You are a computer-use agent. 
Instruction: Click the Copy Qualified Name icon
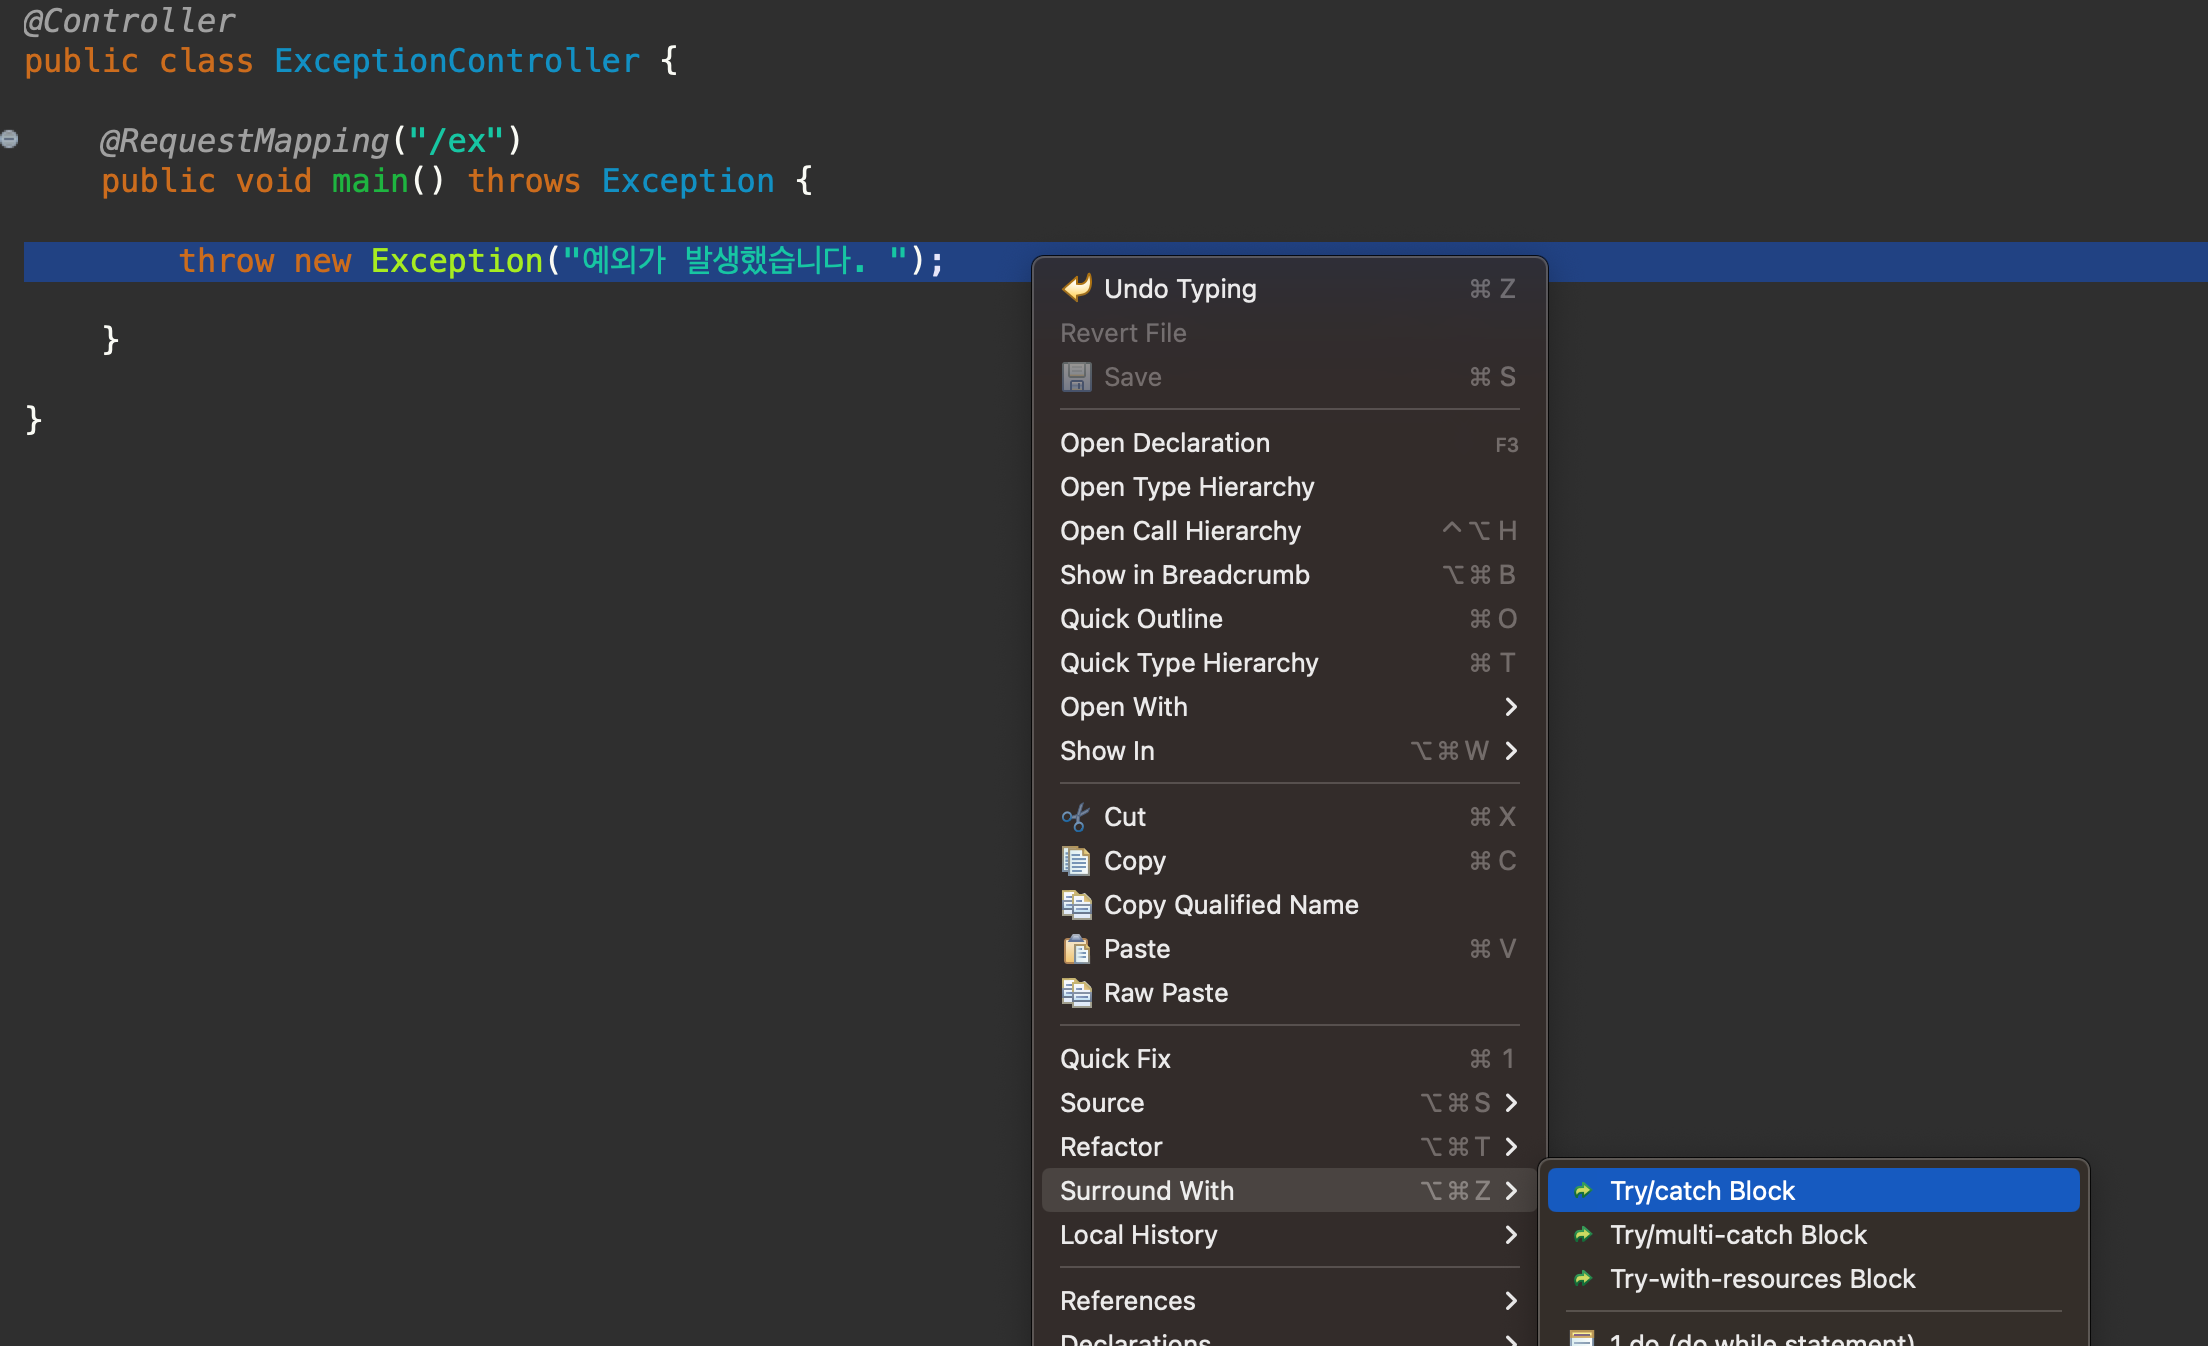click(x=1076, y=905)
